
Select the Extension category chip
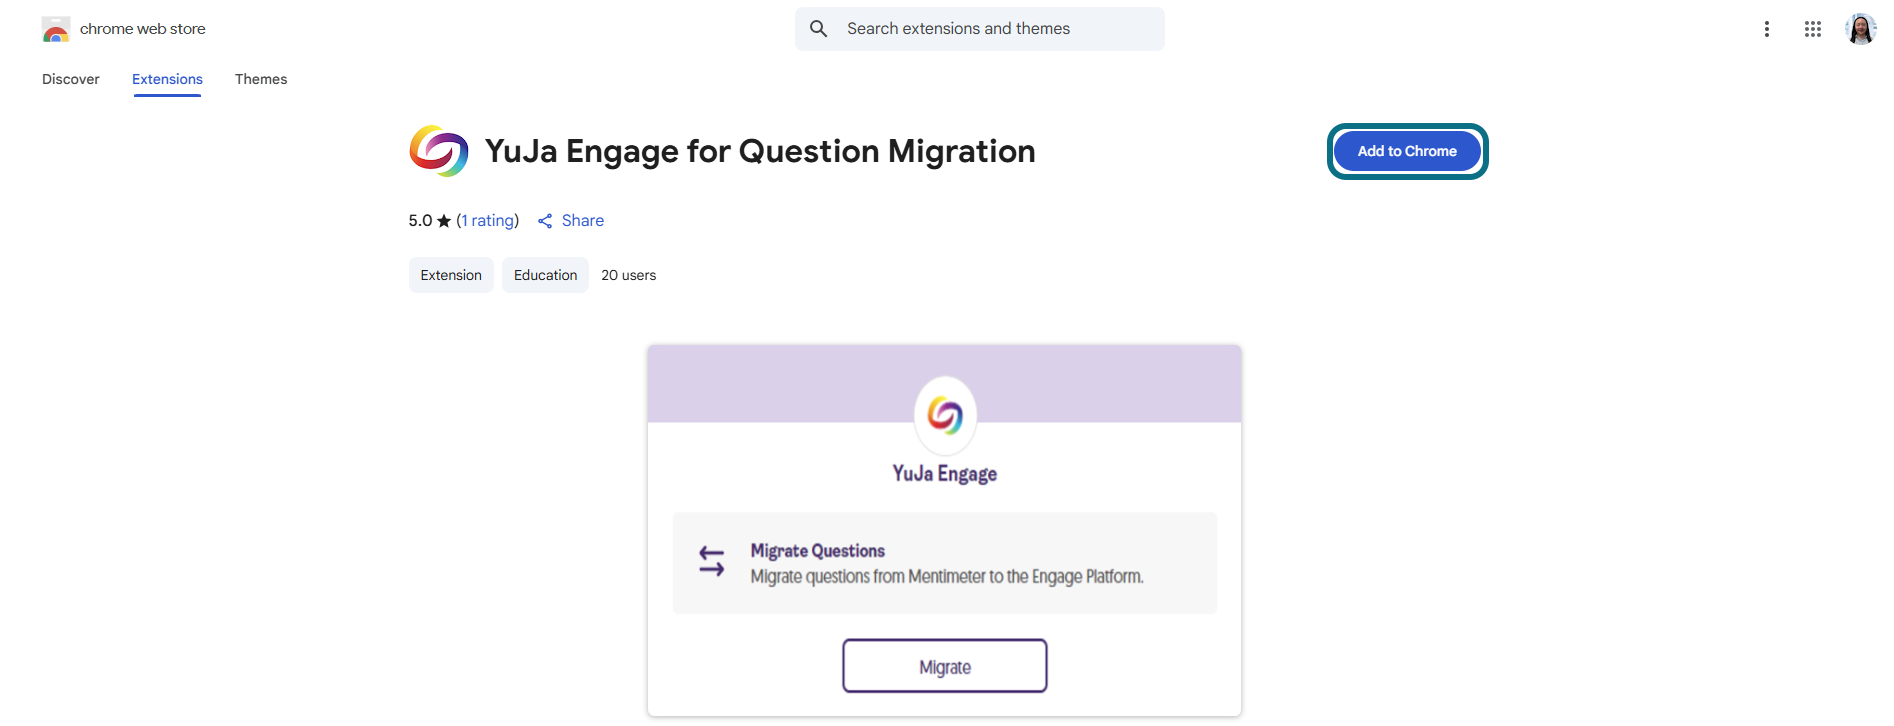click(451, 275)
